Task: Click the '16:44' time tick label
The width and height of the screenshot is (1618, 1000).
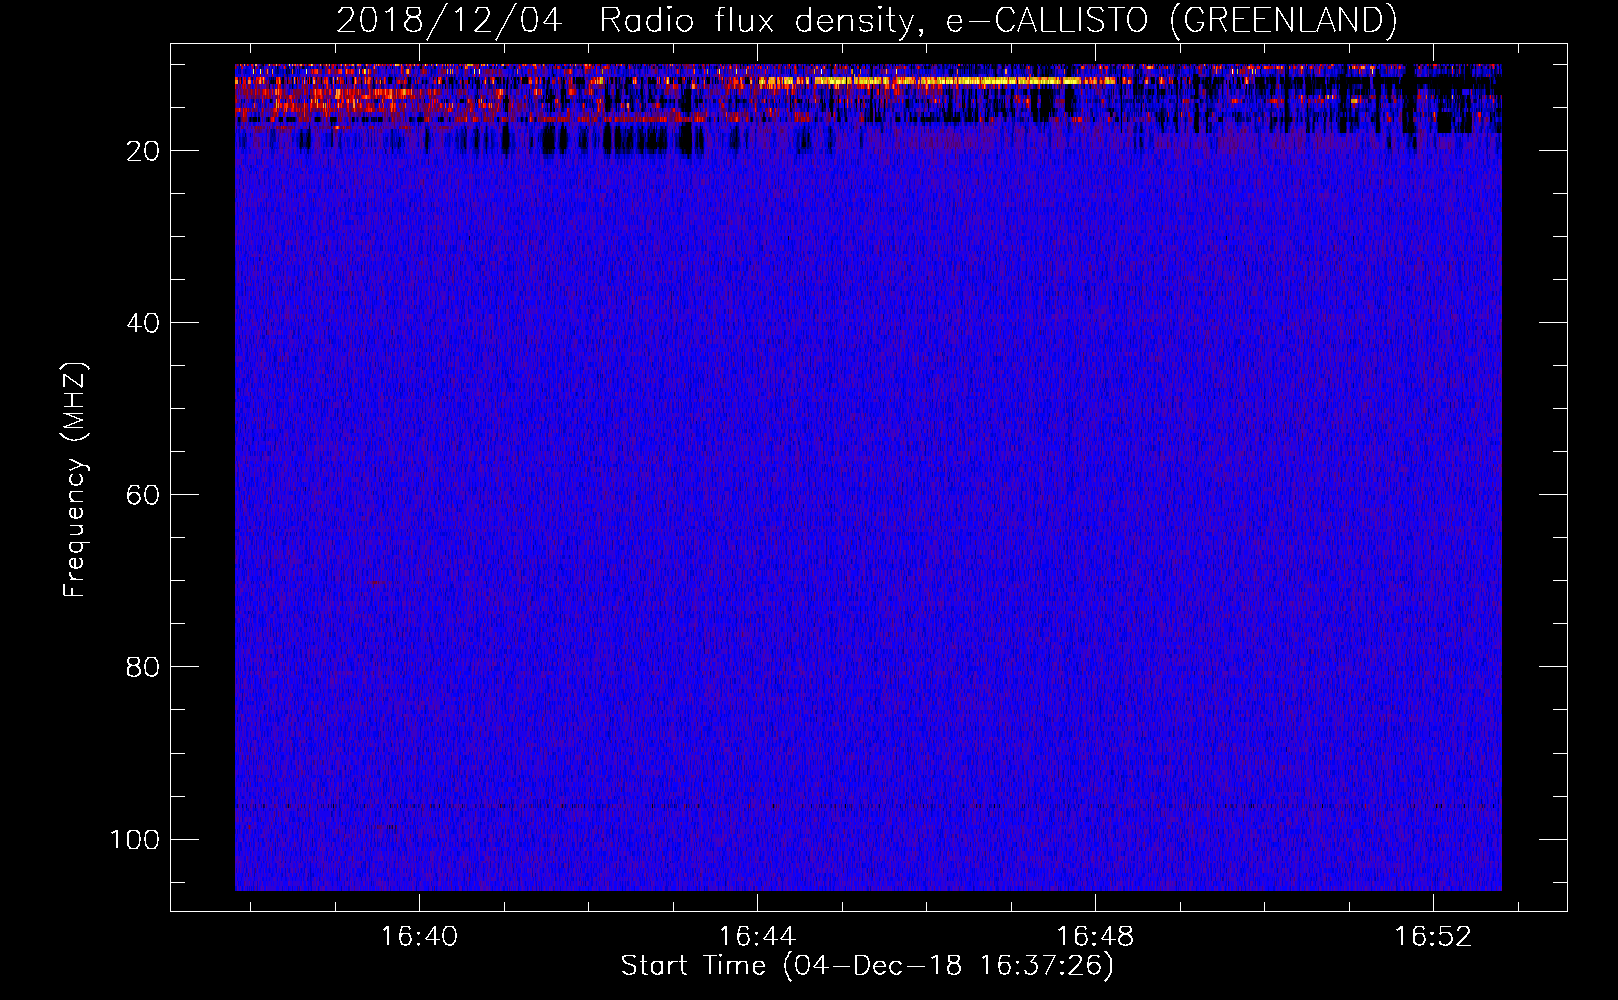Action: (x=757, y=936)
